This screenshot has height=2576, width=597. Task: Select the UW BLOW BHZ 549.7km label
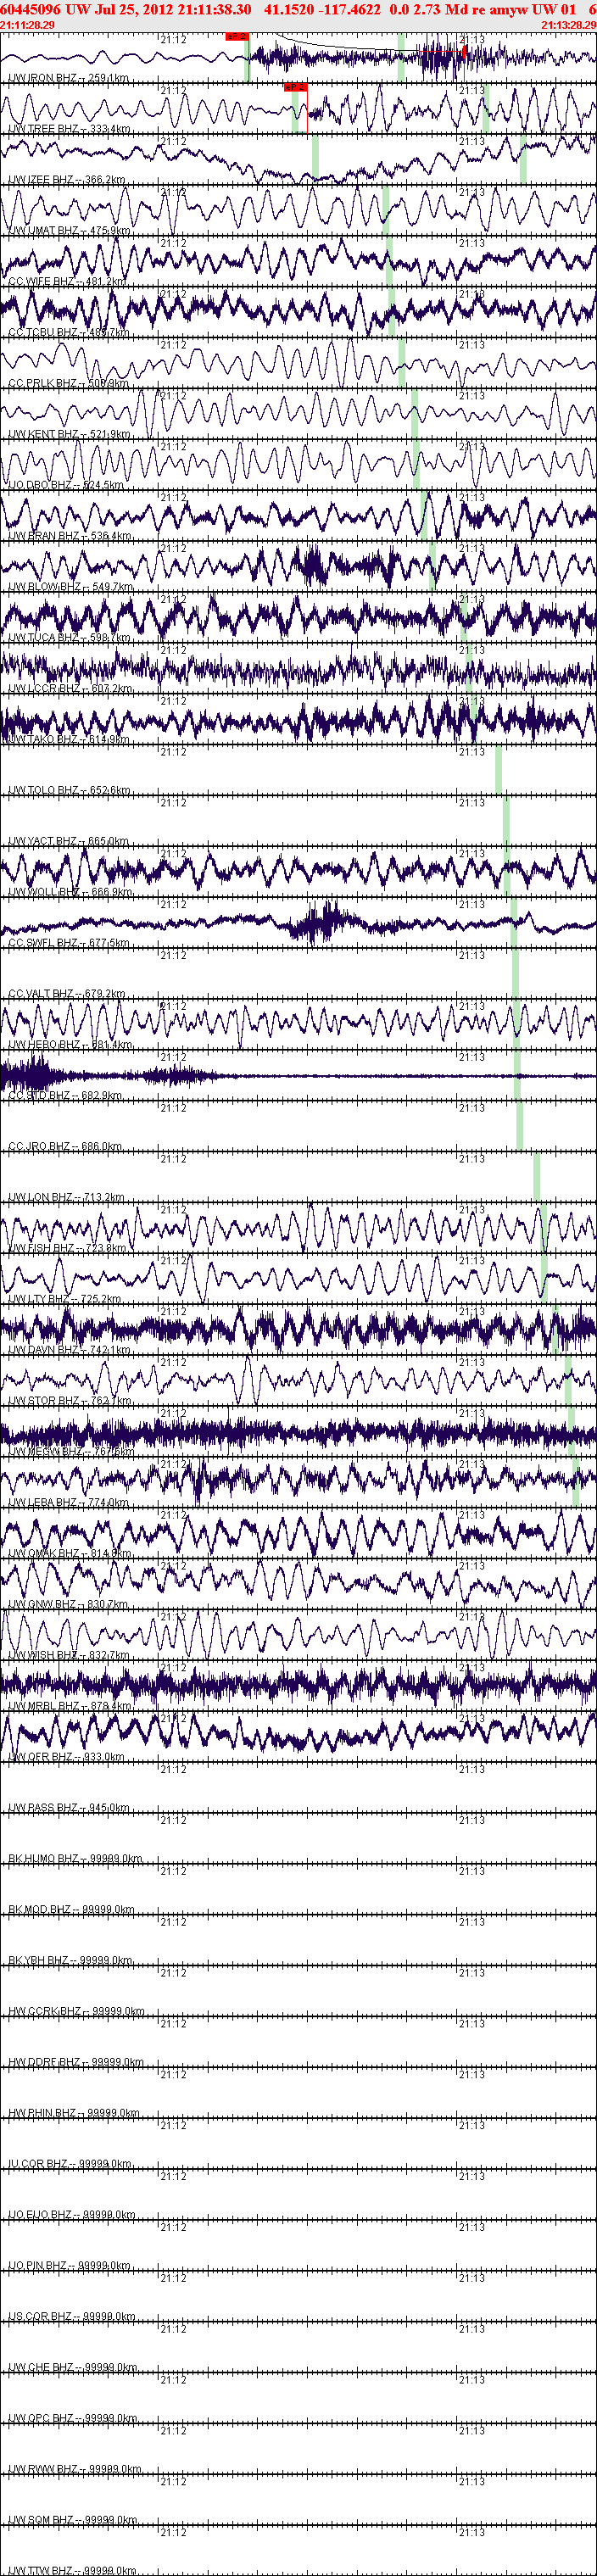click(70, 587)
